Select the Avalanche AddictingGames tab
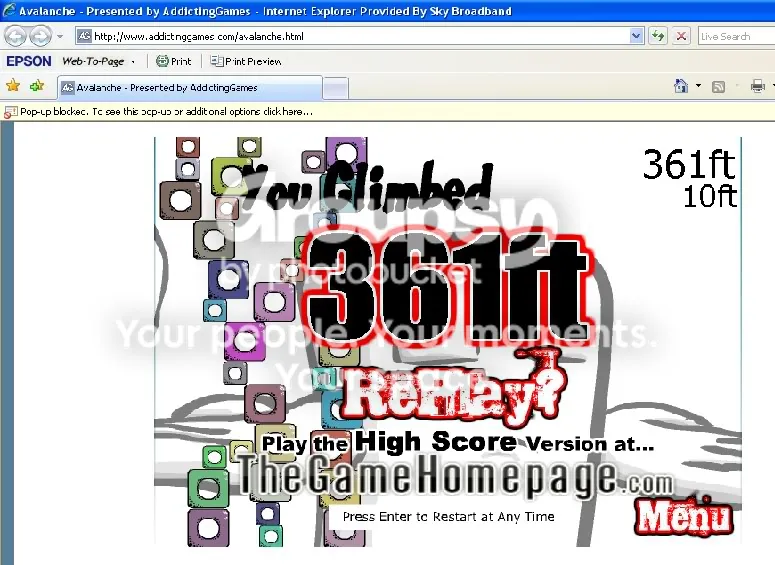 [190, 87]
